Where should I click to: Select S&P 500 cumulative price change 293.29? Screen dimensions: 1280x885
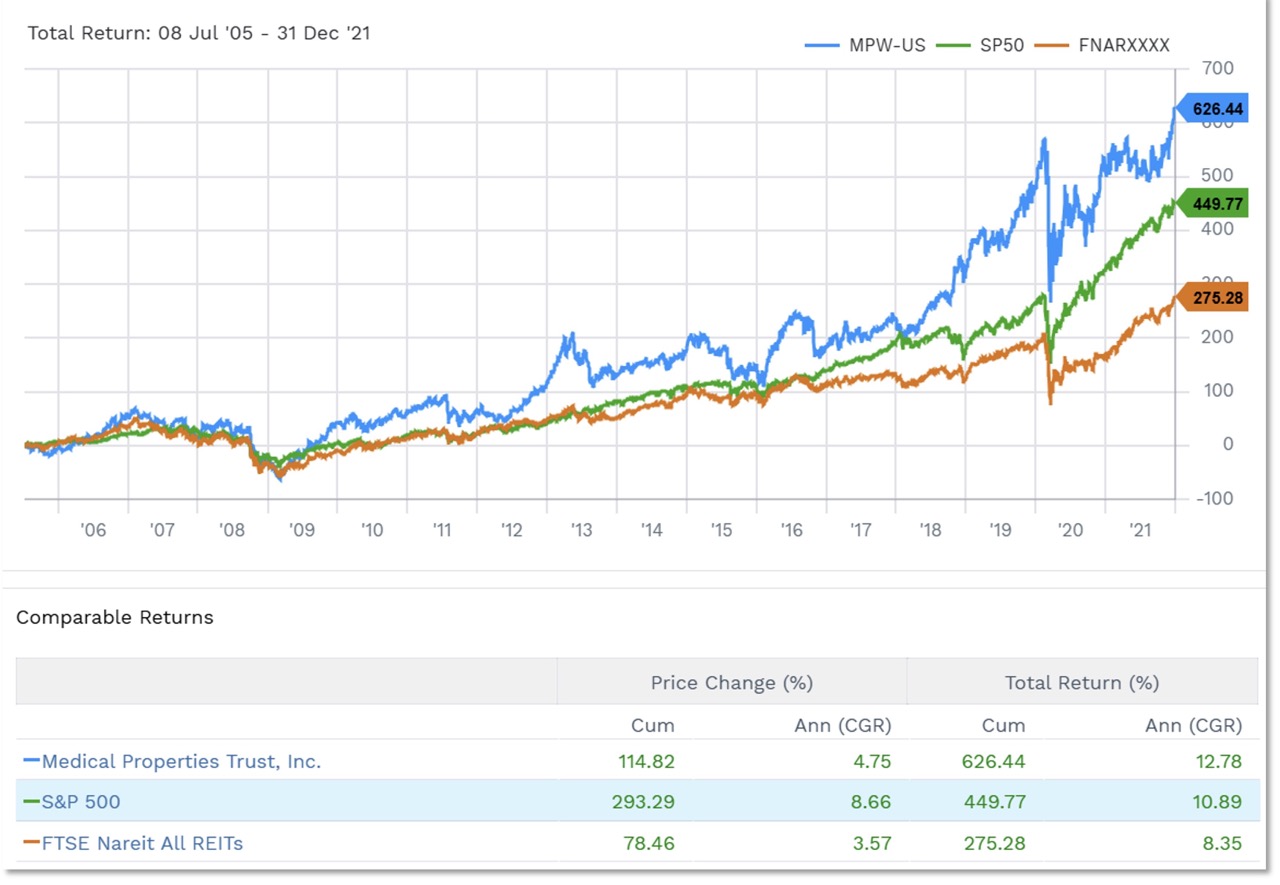click(x=645, y=802)
